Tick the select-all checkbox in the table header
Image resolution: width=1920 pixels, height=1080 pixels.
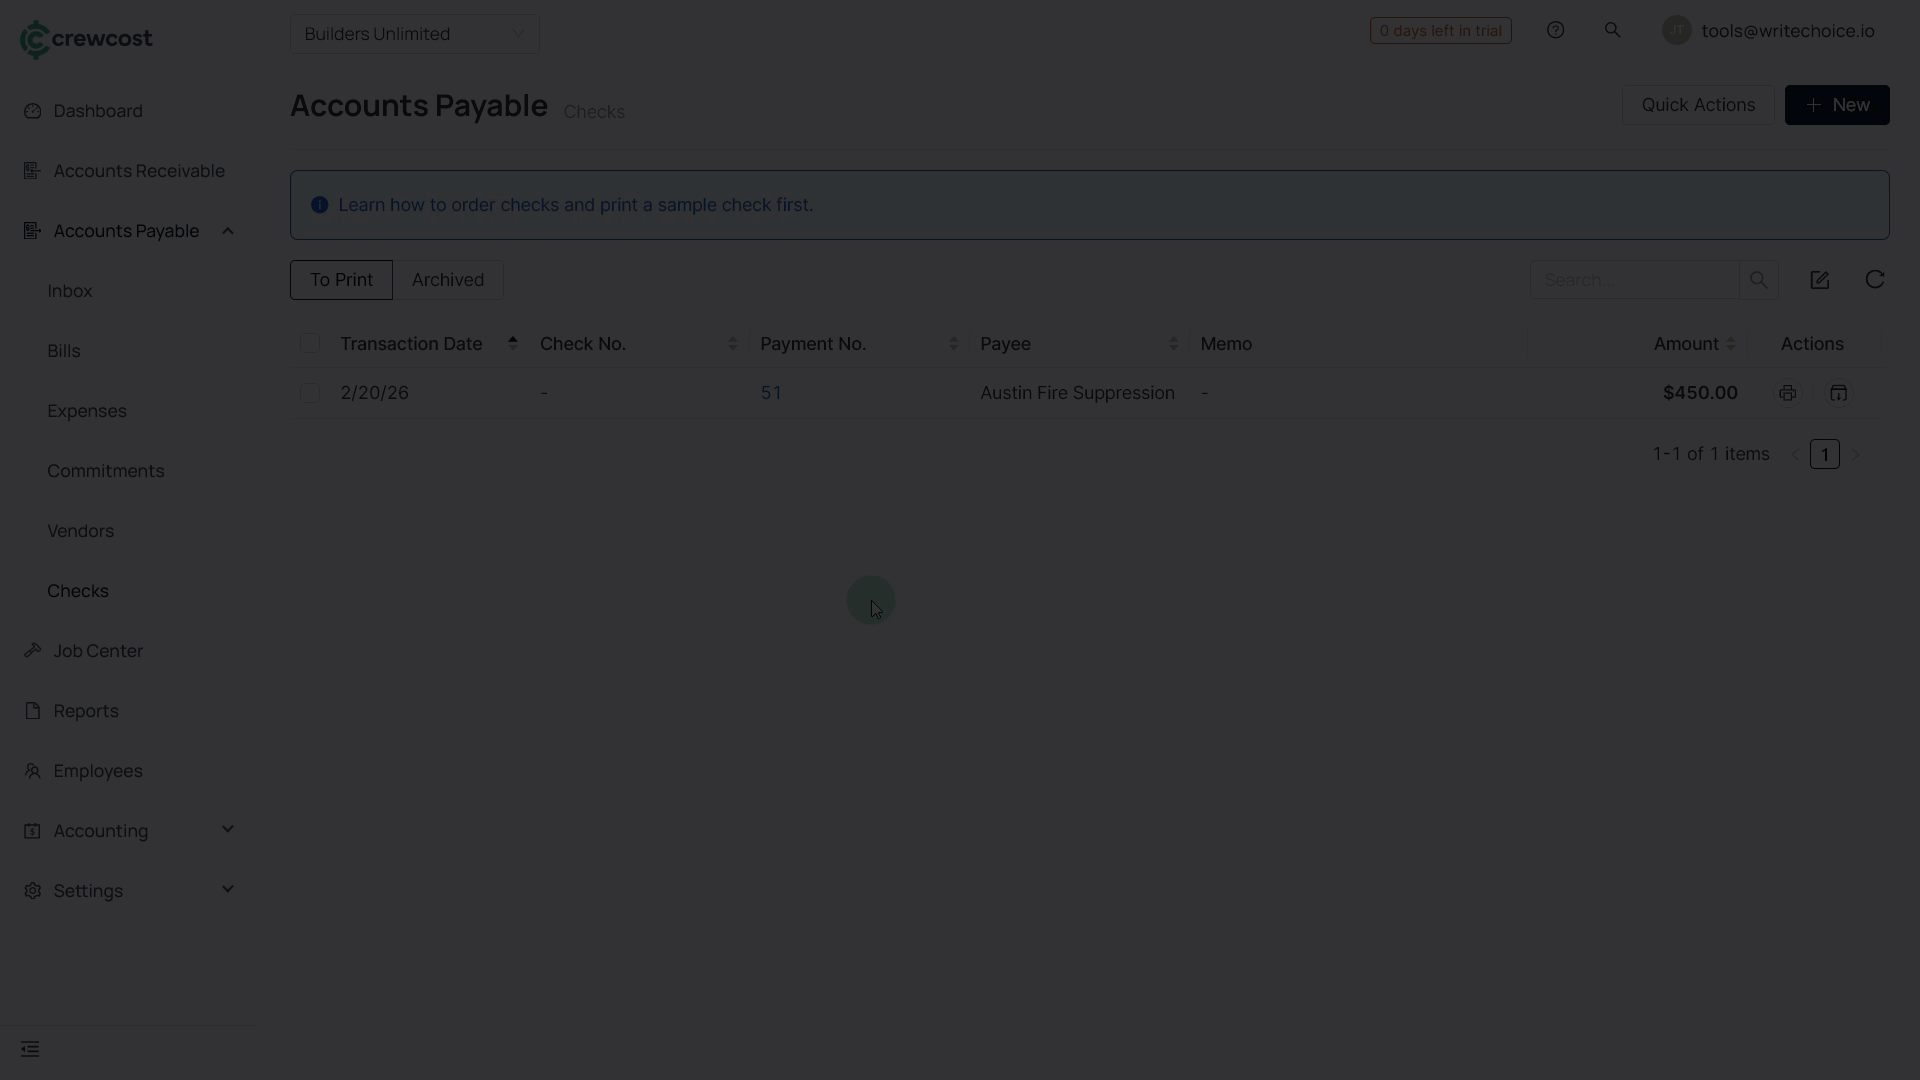coord(310,344)
